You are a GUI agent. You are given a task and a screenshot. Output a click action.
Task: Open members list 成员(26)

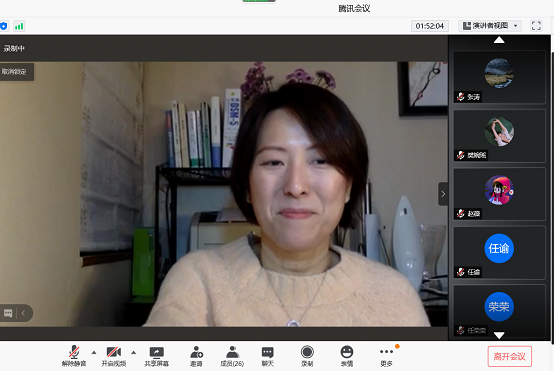coord(232,356)
